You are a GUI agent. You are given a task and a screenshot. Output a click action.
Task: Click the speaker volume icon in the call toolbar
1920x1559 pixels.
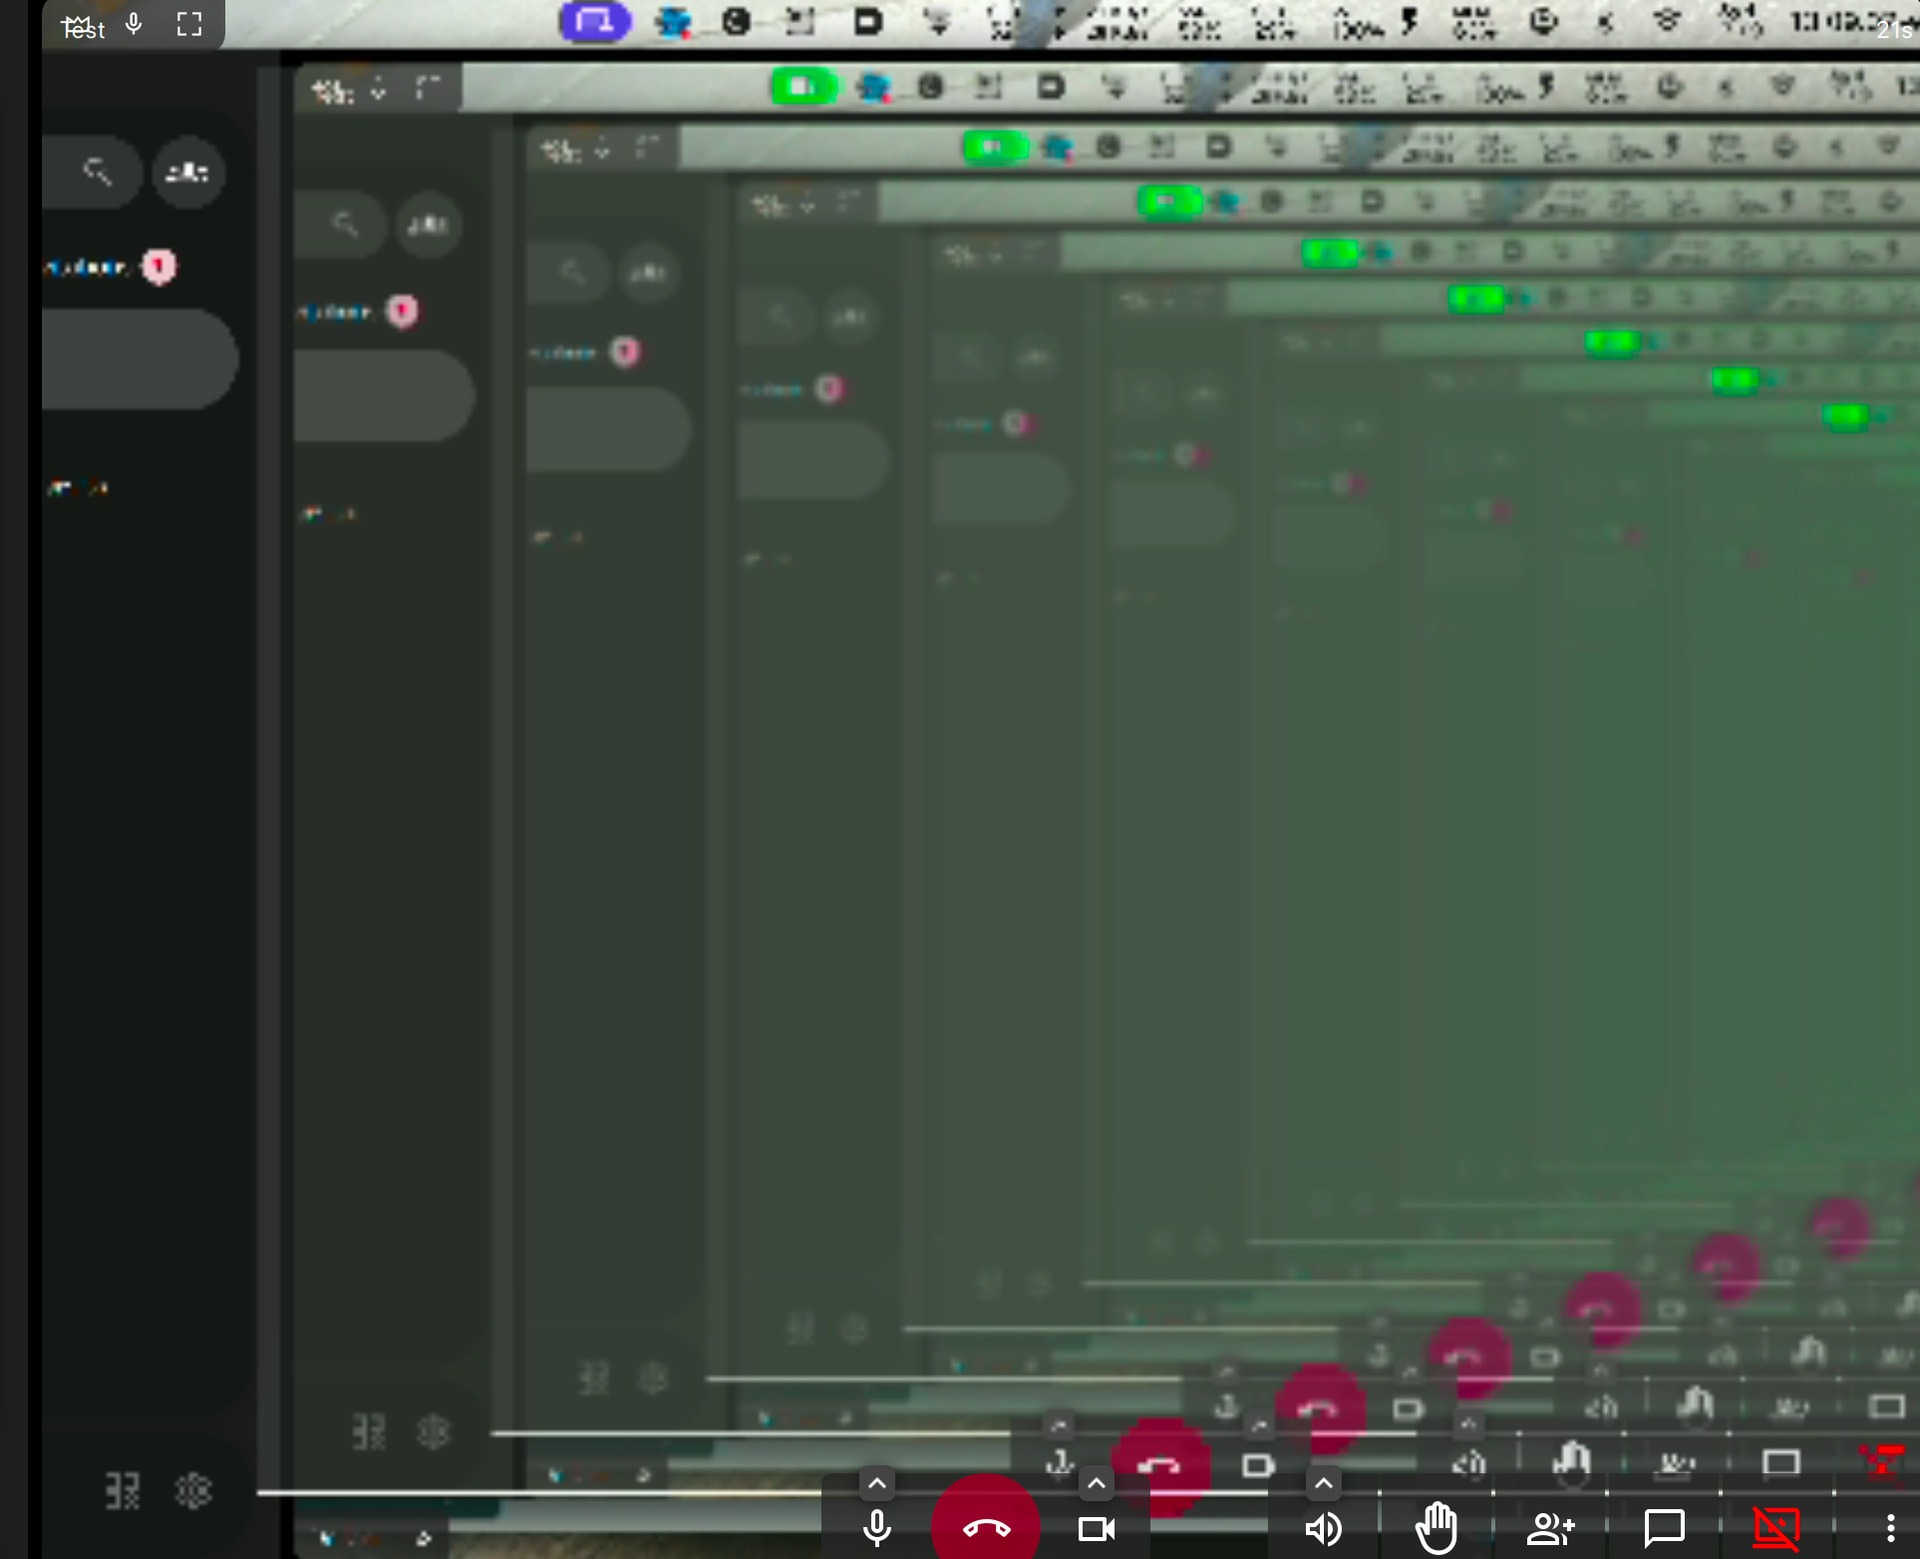pos(1323,1528)
